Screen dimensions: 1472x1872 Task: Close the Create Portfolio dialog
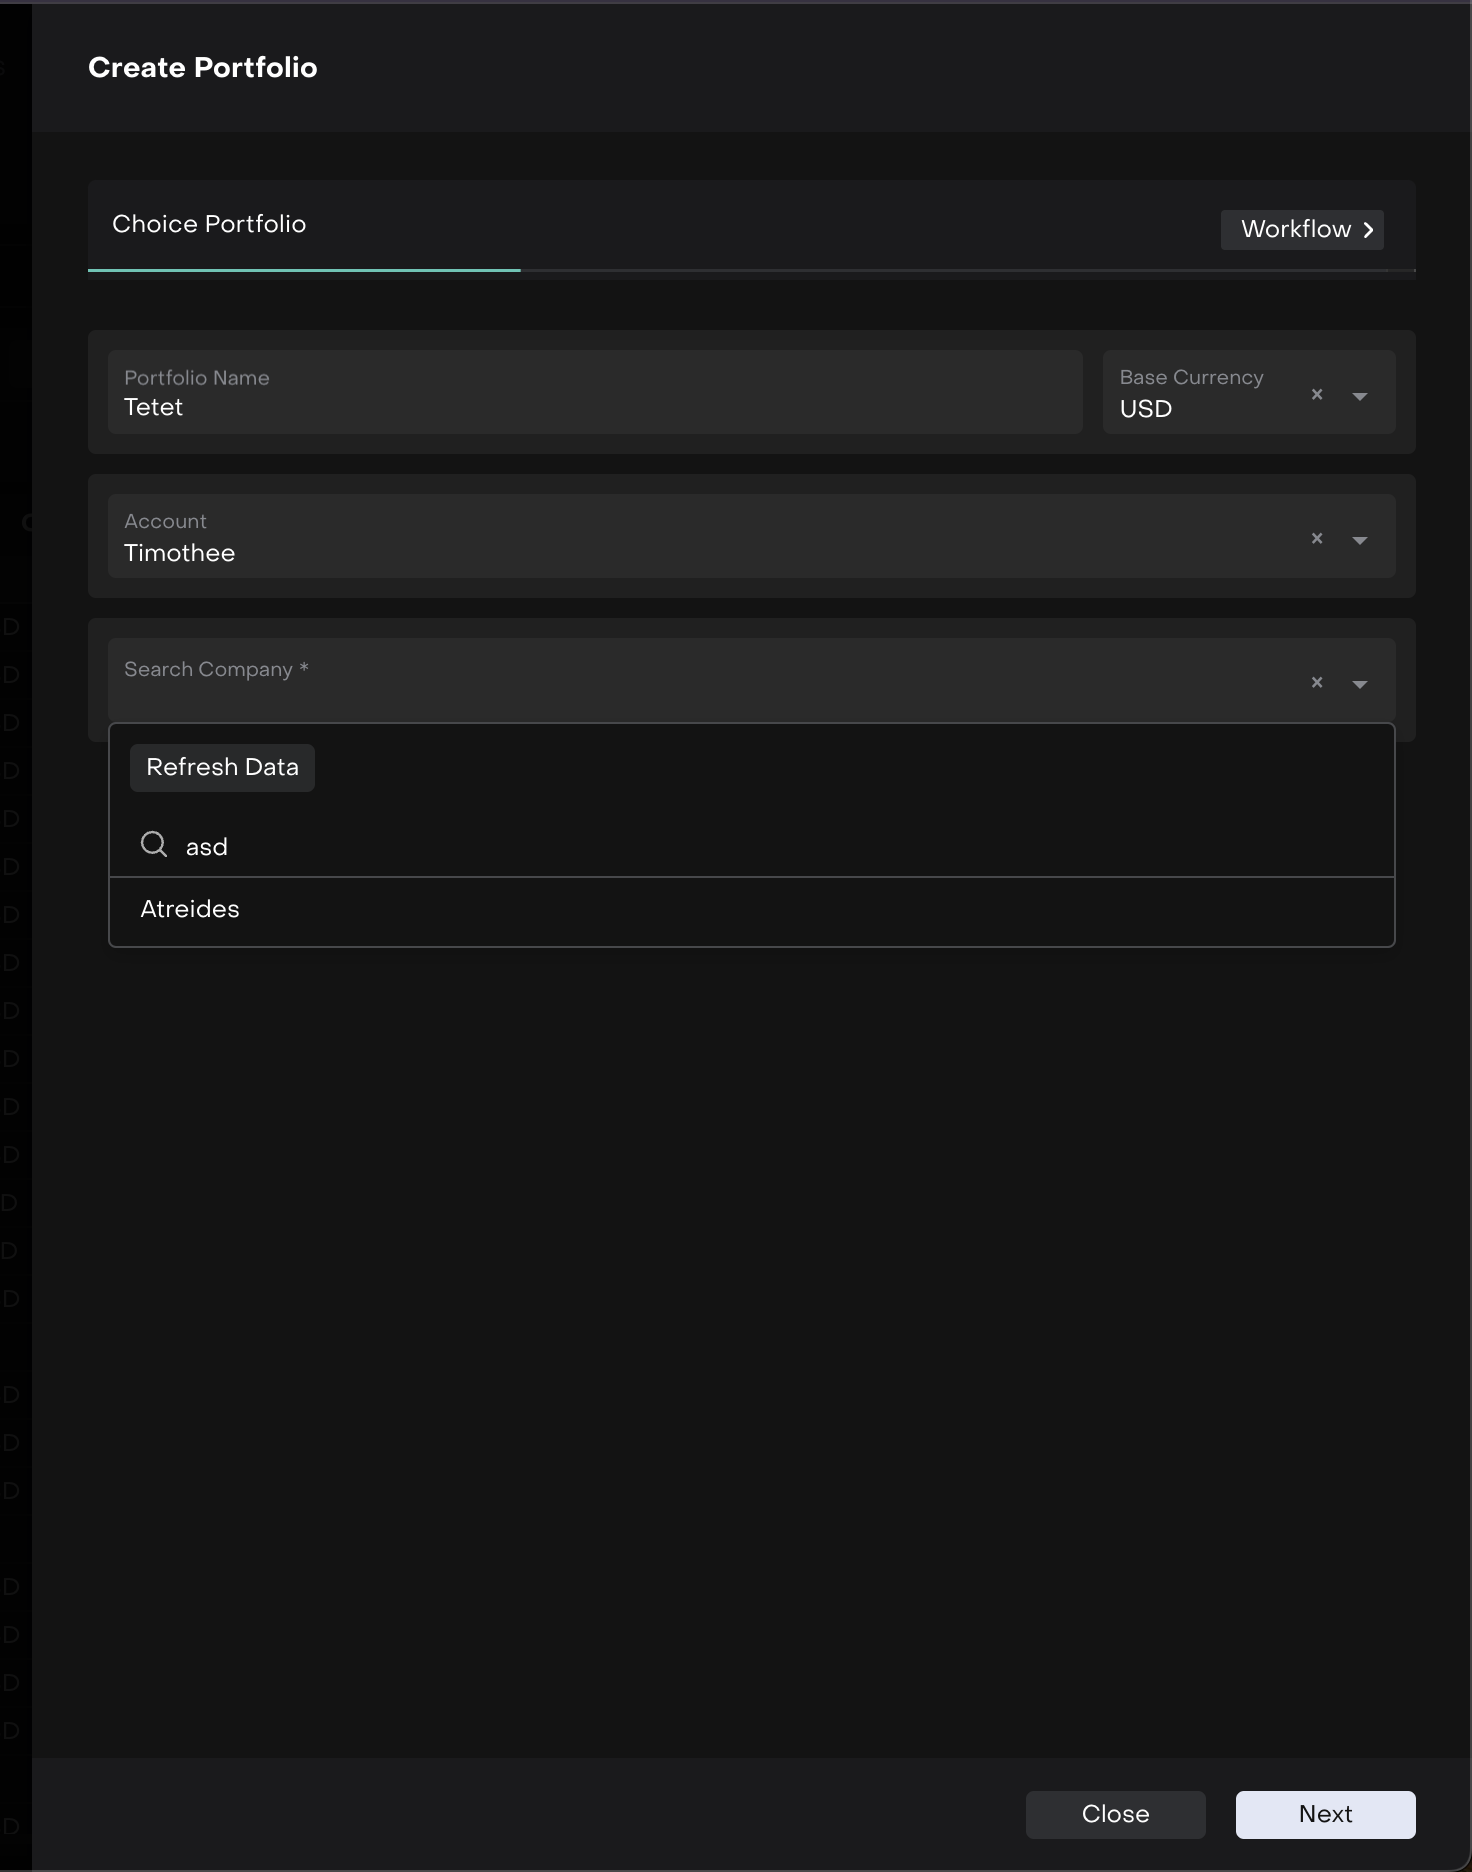(x=1115, y=1814)
